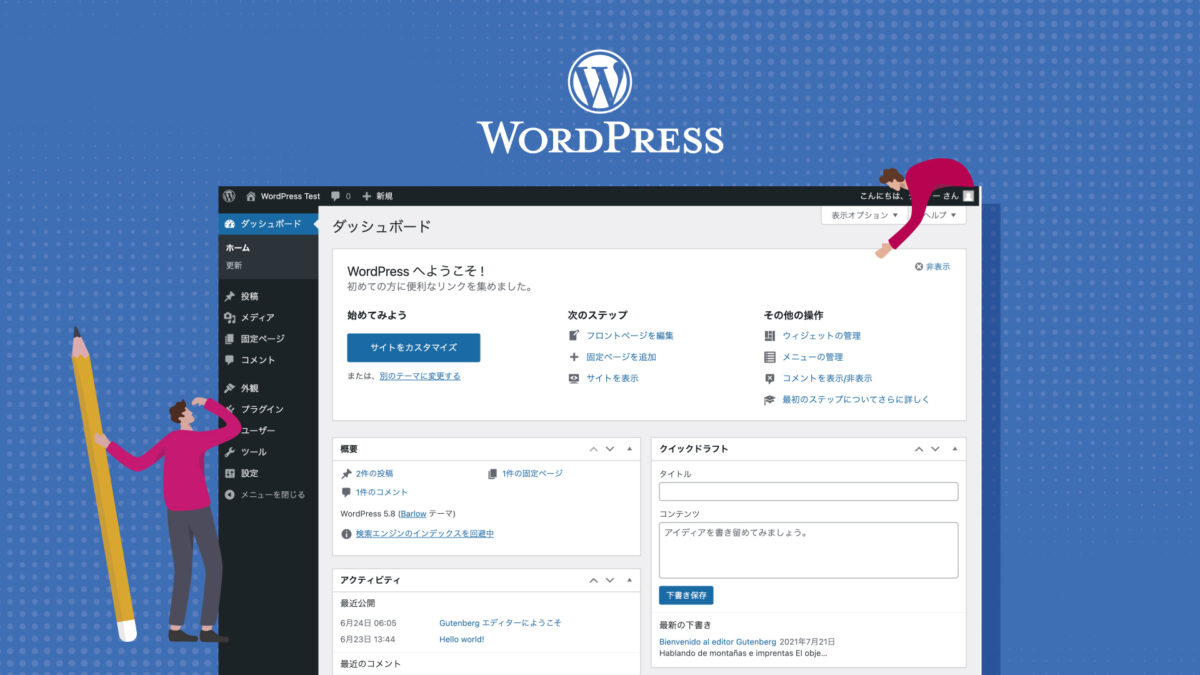Screen dimensions: 1200x675
Task: Move the クイックドラフト panel up
Action: pos(919,449)
